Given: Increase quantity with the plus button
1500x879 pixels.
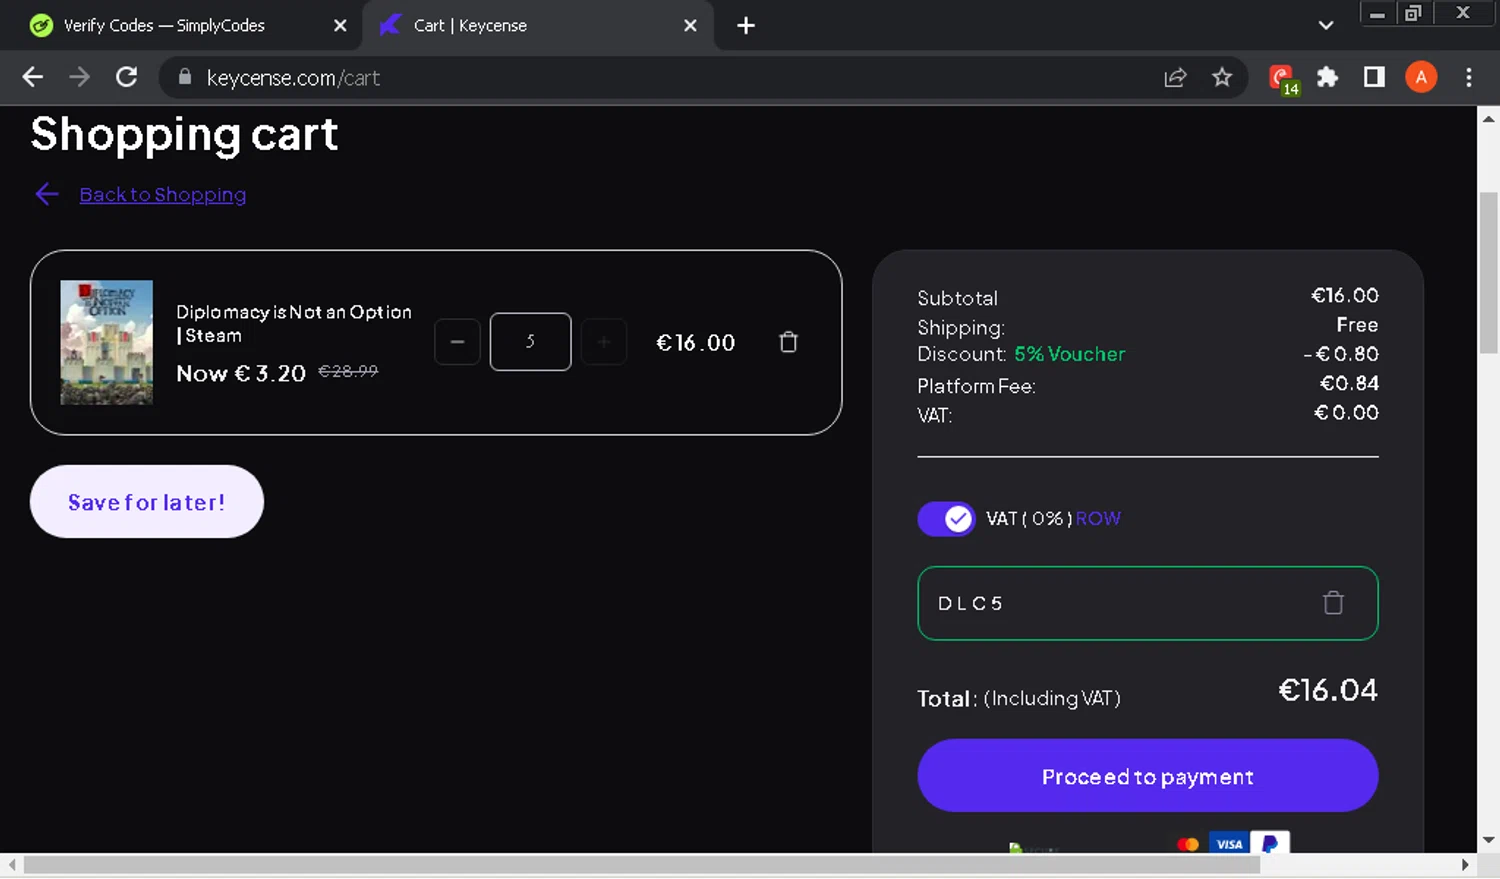Looking at the screenshot, I should (x=604, y=342).
